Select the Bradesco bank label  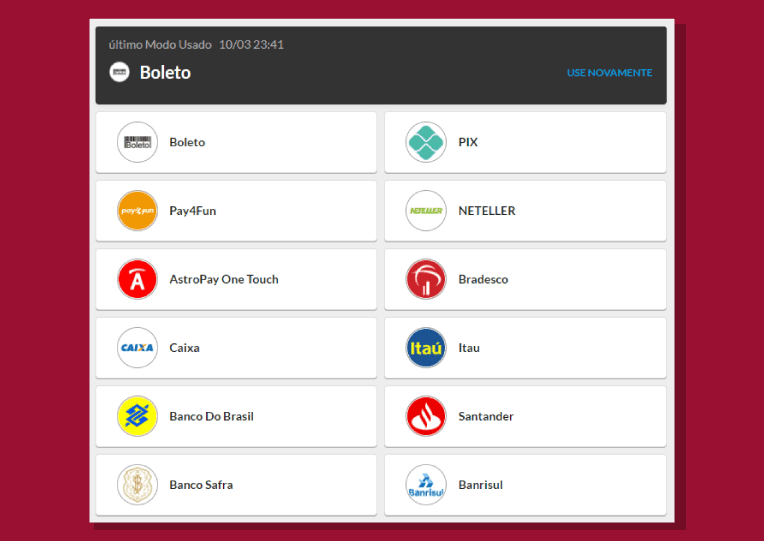(x=483, y=279)
